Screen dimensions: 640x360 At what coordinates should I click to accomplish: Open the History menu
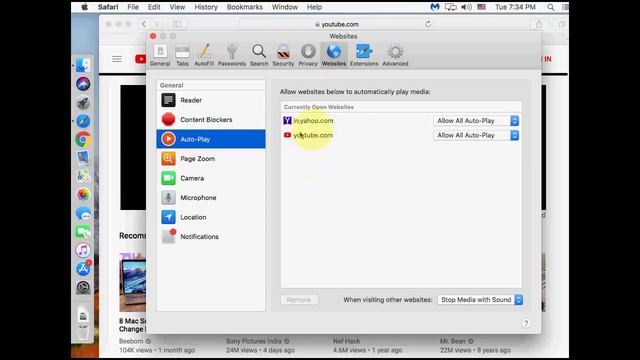pos(206,7)
